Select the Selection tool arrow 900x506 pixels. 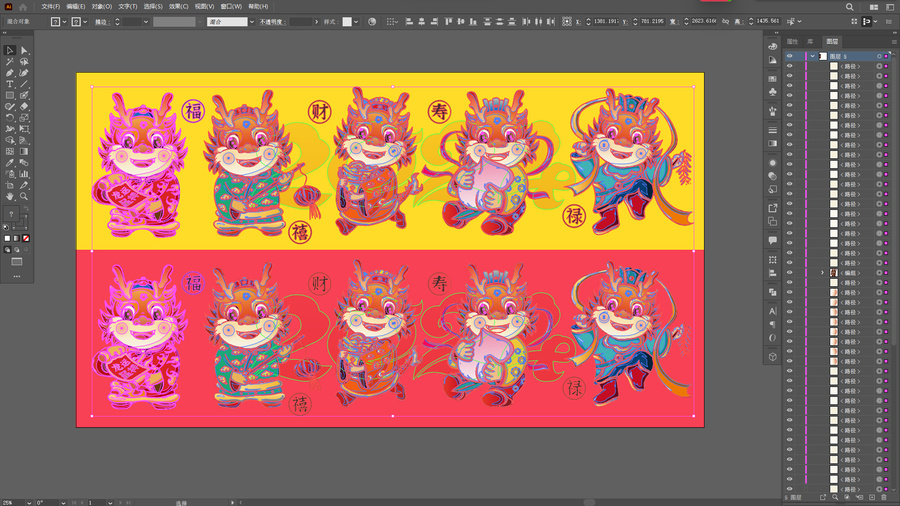[x=10, y=50]
